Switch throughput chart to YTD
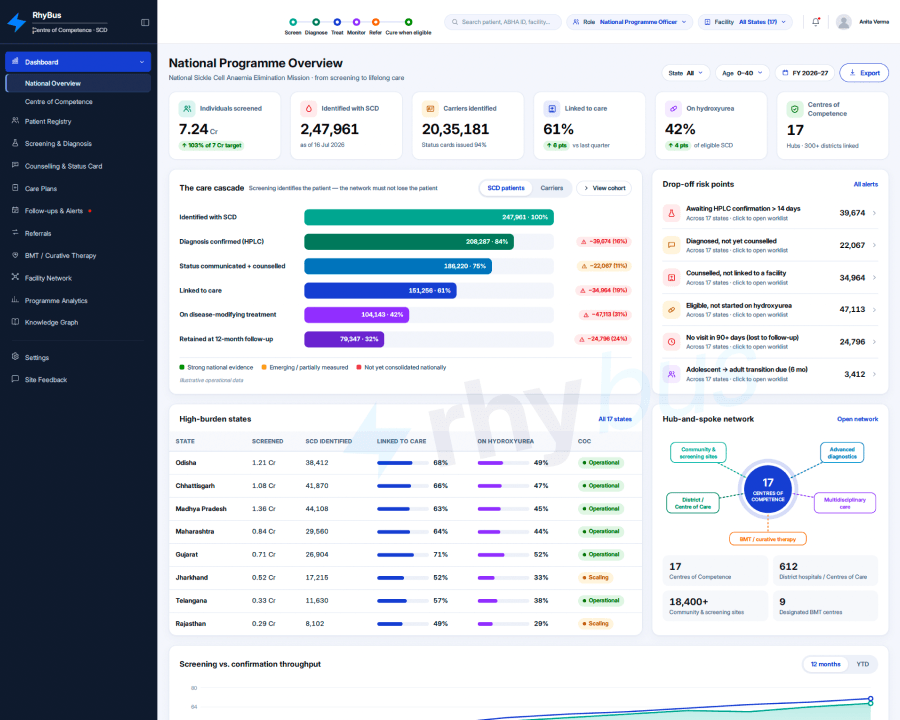The image size is (900, 720). click(863, 664)
